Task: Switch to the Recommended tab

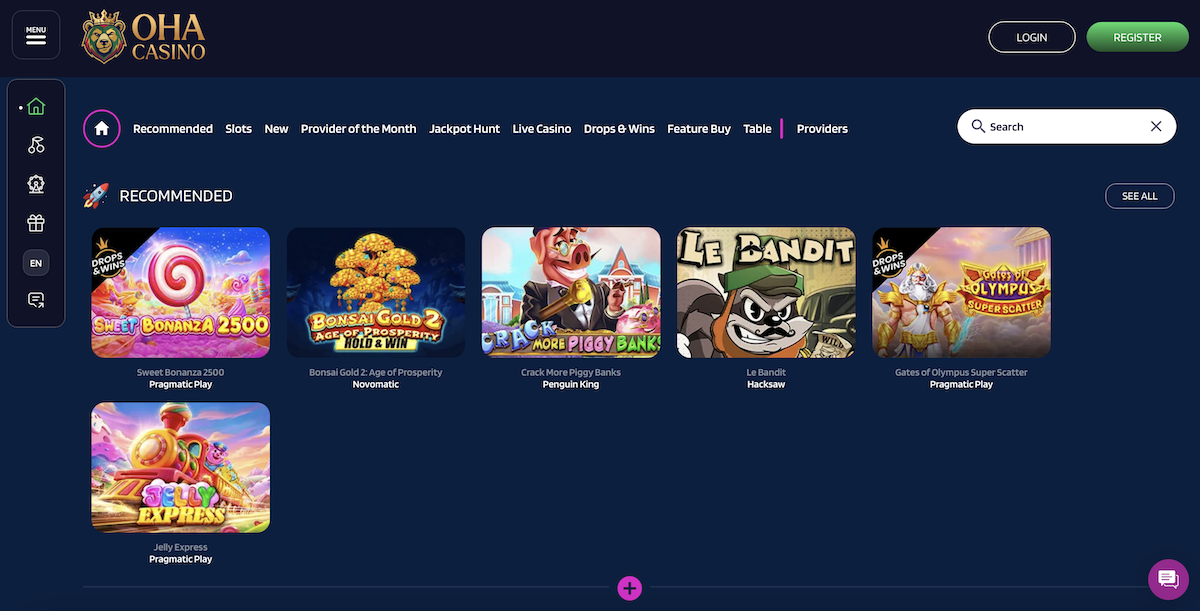Action: pos(173,129)
